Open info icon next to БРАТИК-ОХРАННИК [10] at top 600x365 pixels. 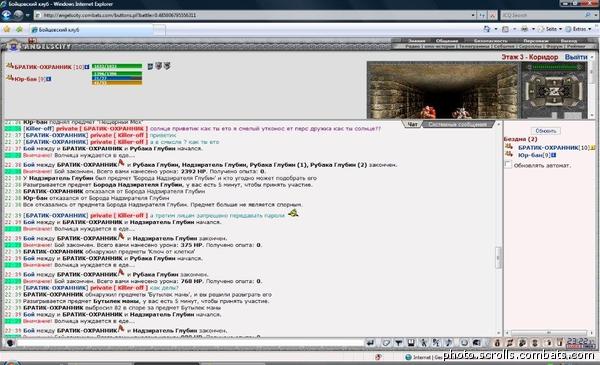tap(87, 67)
